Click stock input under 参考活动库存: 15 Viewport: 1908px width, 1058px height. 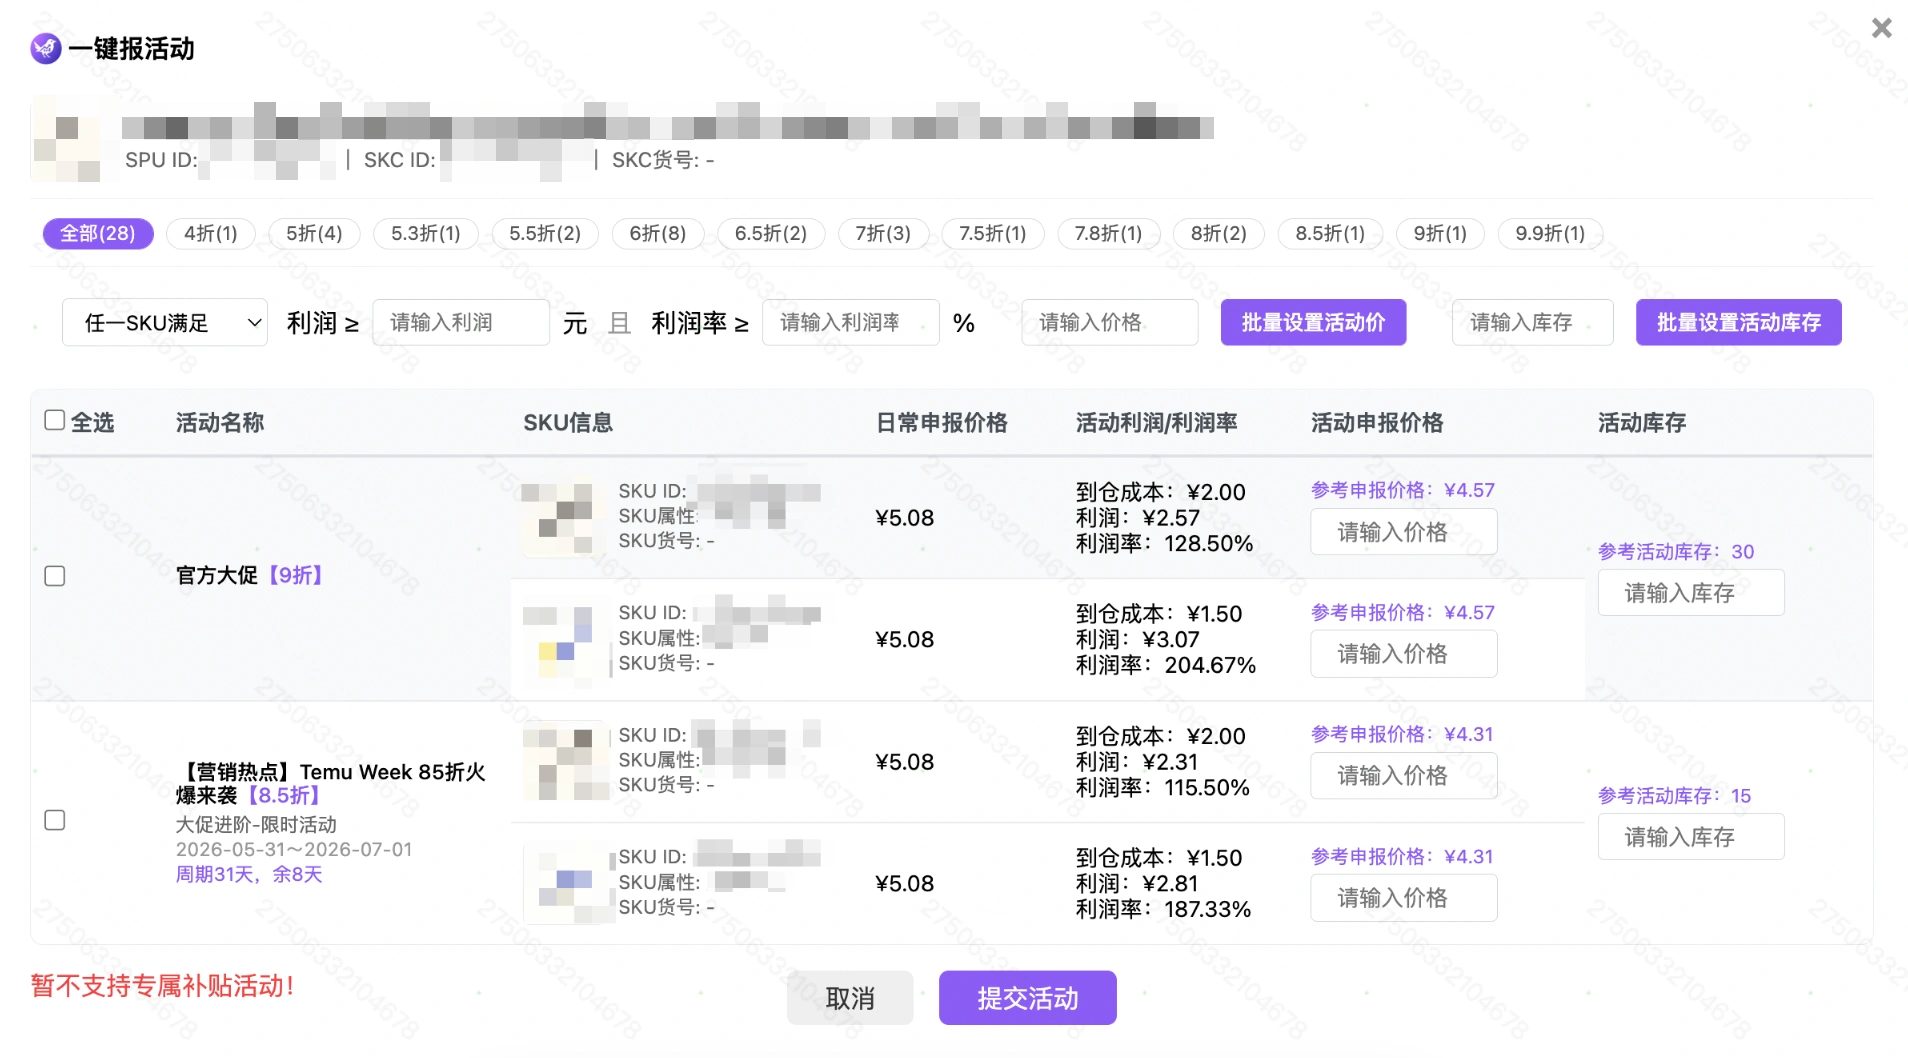click(1691, 837)
